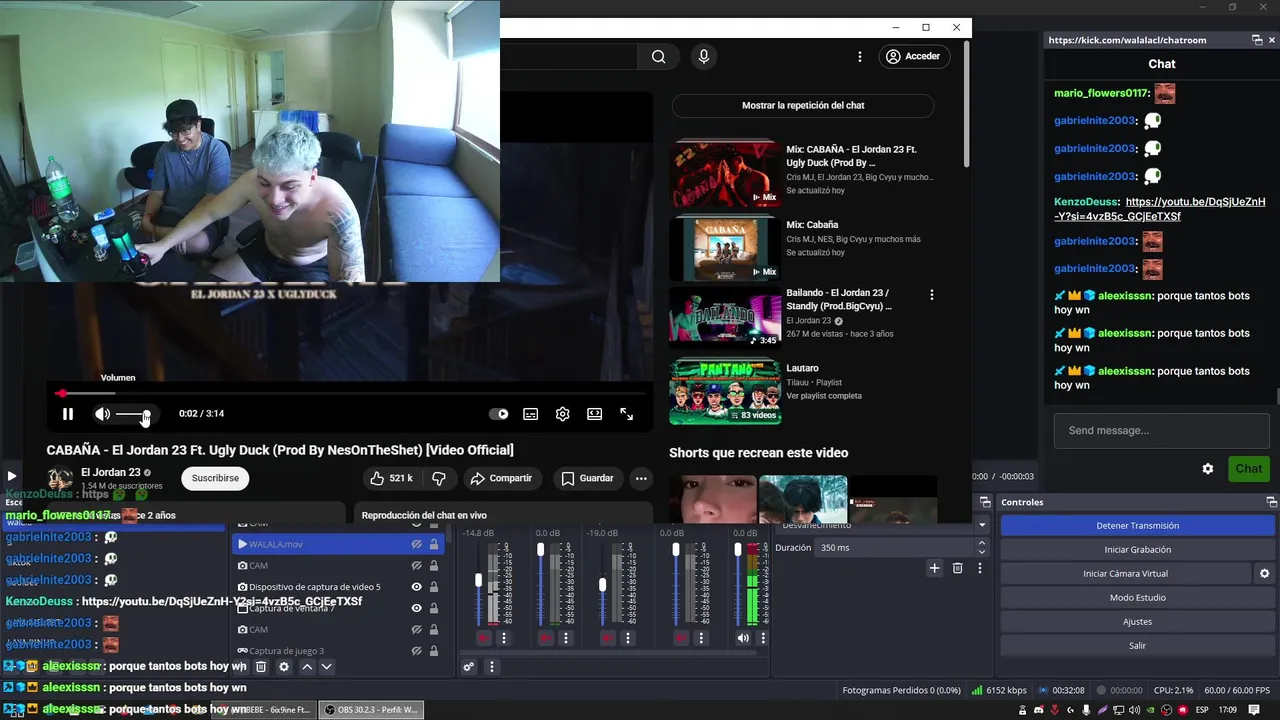The image size is (1280, 720).
Task: Unmute the -19.0 dB mixer channel
Action: [x=607, y=638]
